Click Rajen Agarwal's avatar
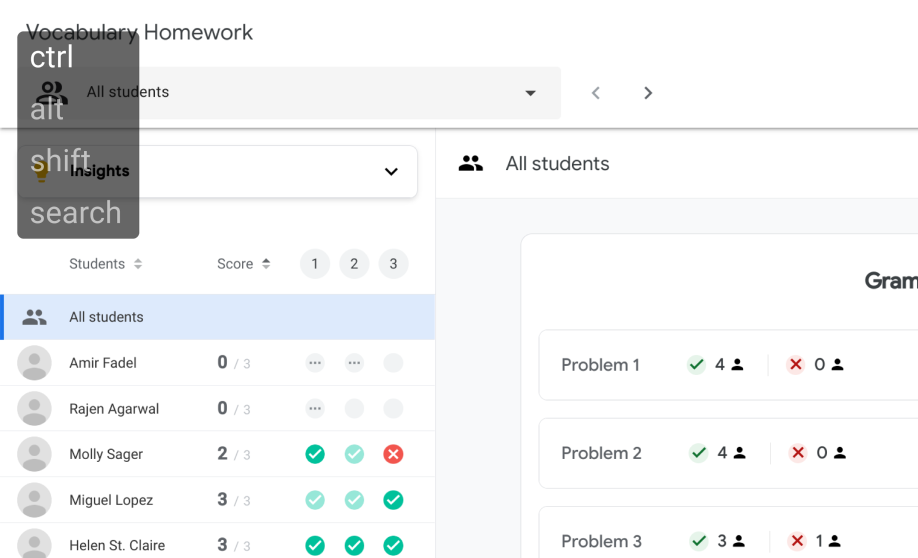Screen dimensions: 918x558 (x=35, y=408)
